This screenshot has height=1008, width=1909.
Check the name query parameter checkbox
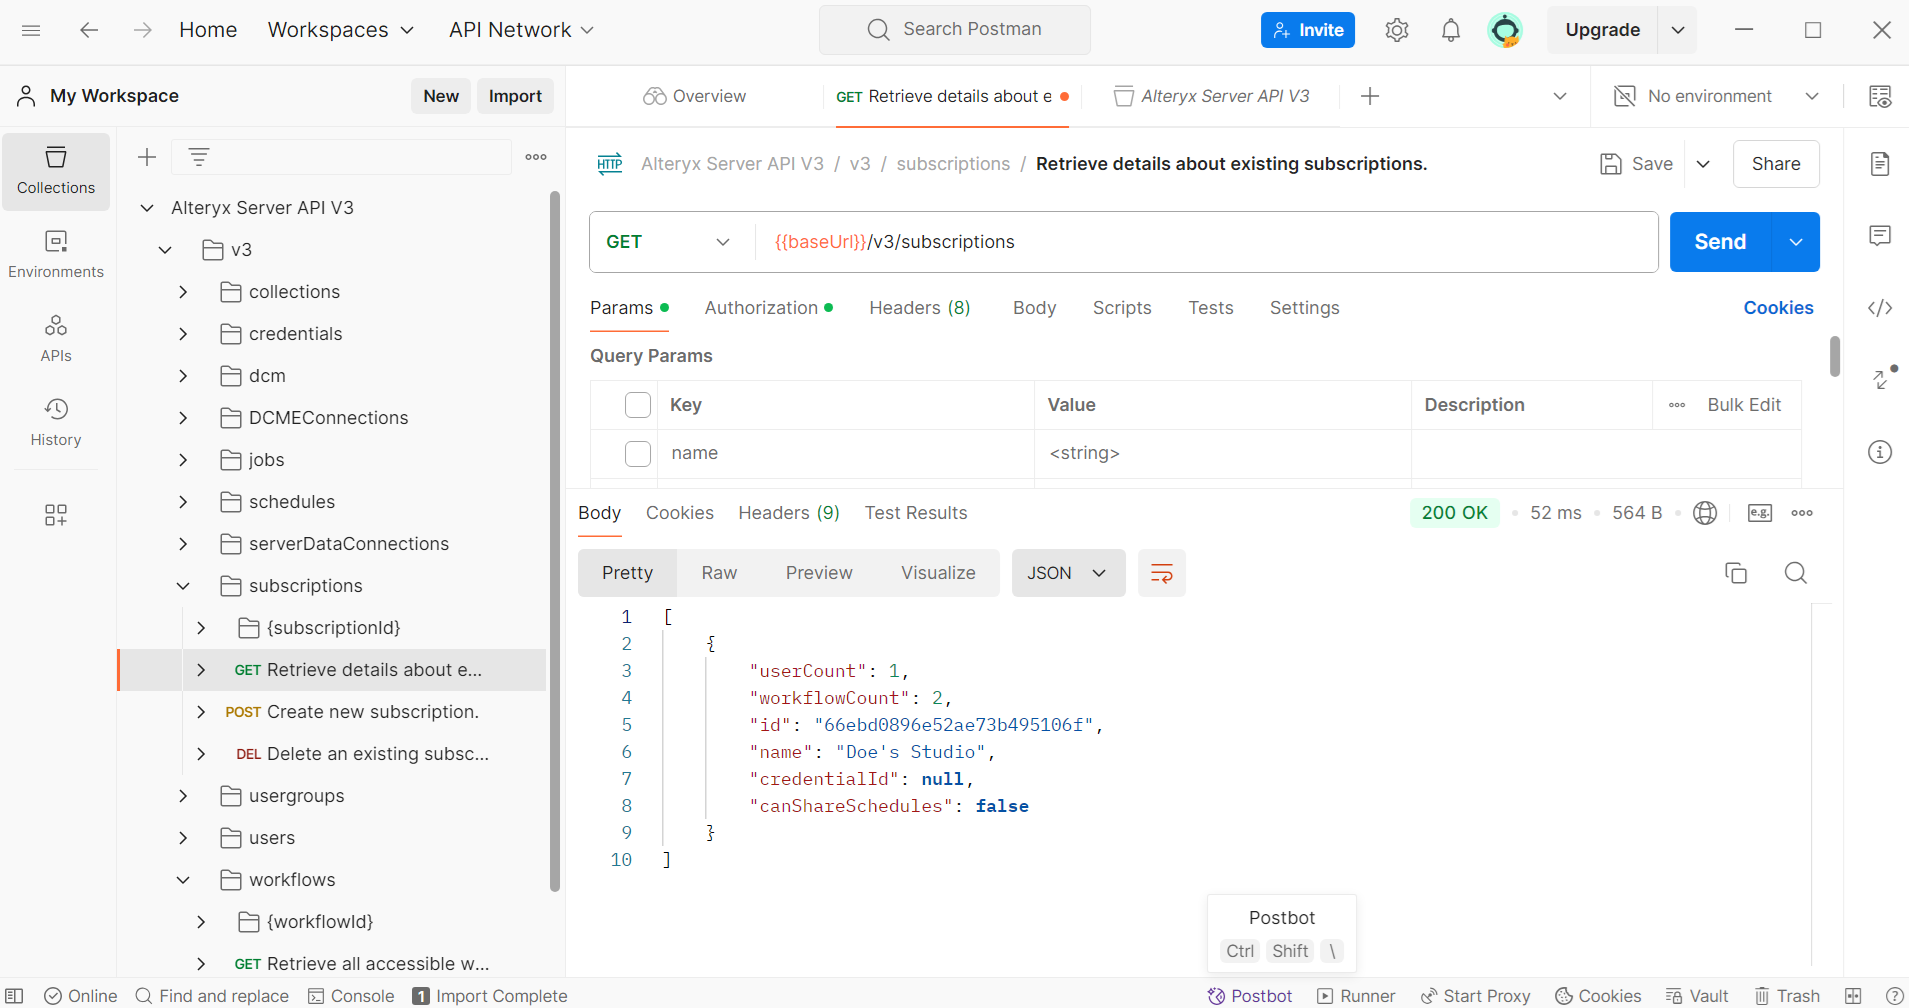click(638, 454)
